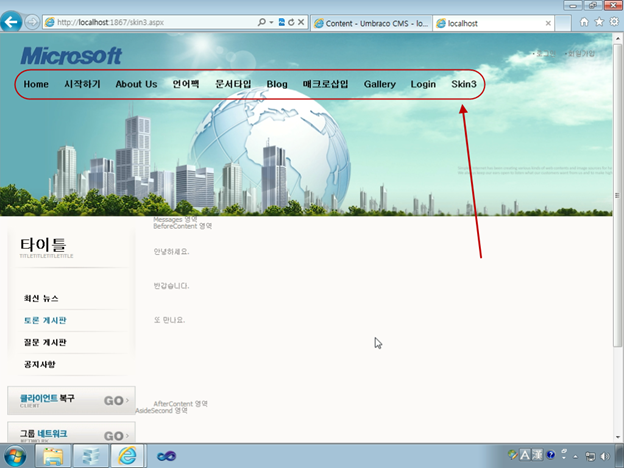Open the Blog menu item
The width and height of the screenshot is (624, 468).
277,84
